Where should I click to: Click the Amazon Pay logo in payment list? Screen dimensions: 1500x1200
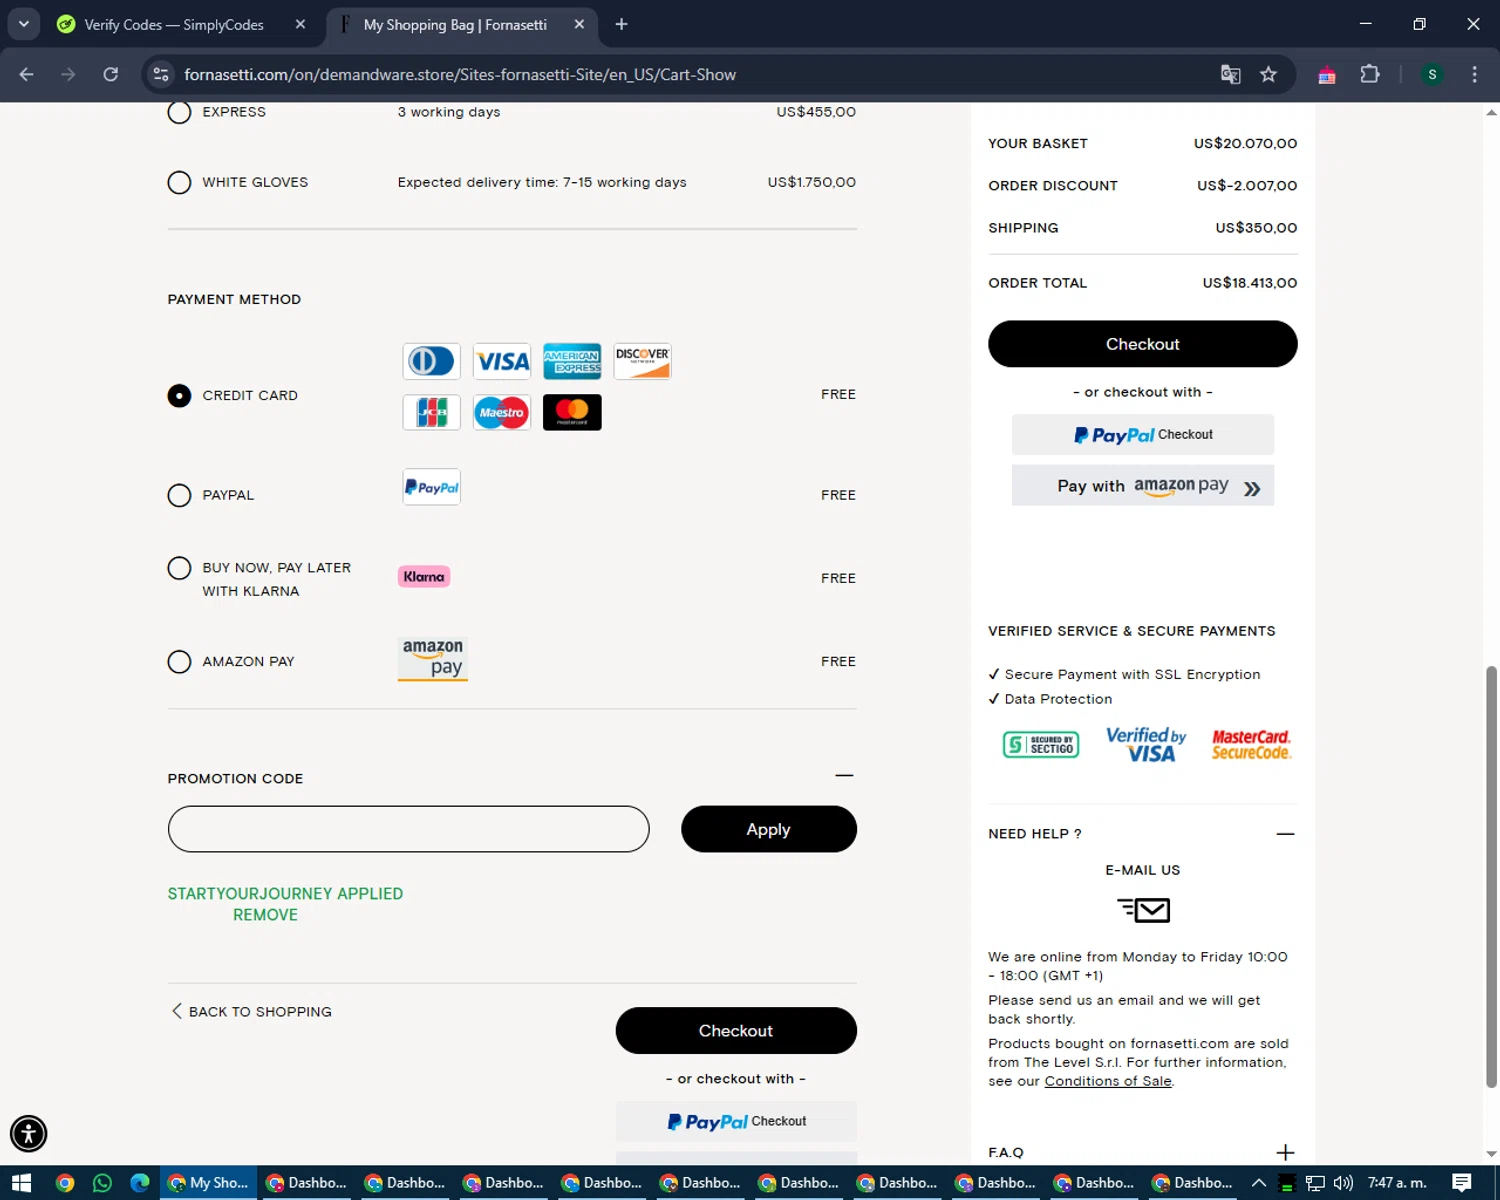[433, 659]
